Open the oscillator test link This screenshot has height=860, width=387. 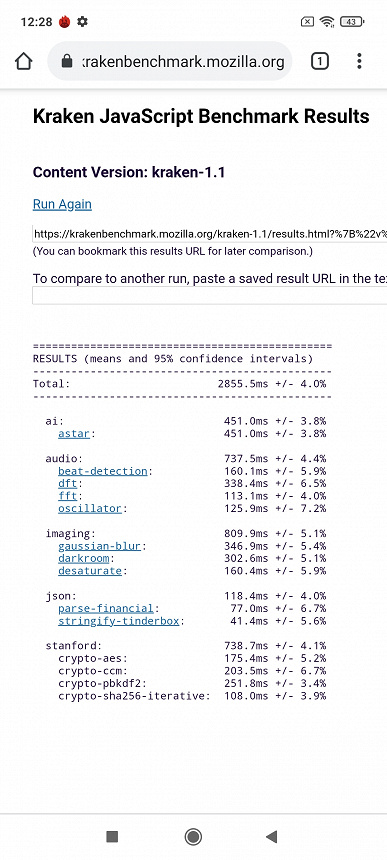90,508
